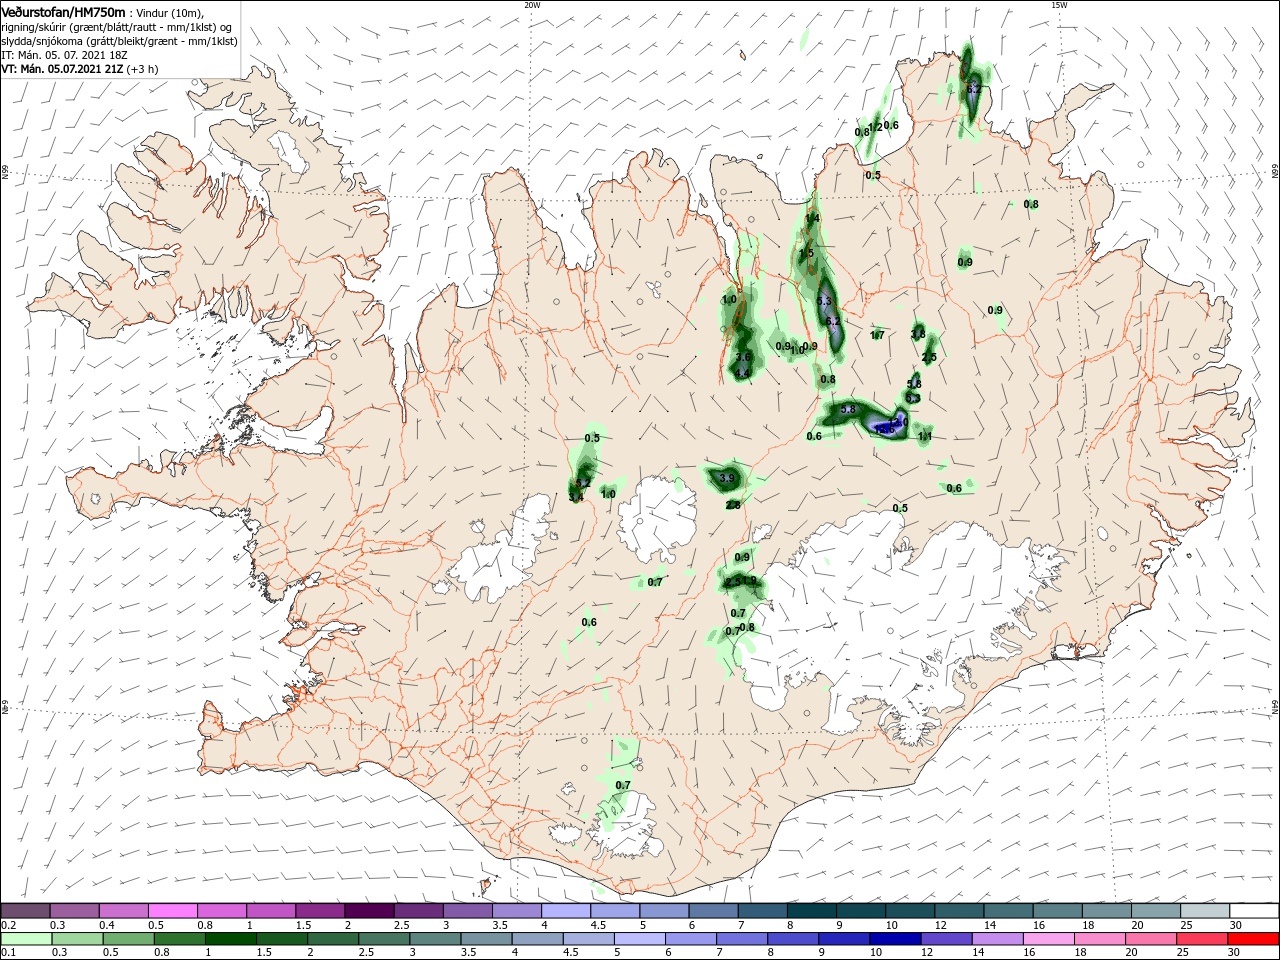Click the 'VT: Mán. 05.07.2021 21Z' valid time

(62, 70)
